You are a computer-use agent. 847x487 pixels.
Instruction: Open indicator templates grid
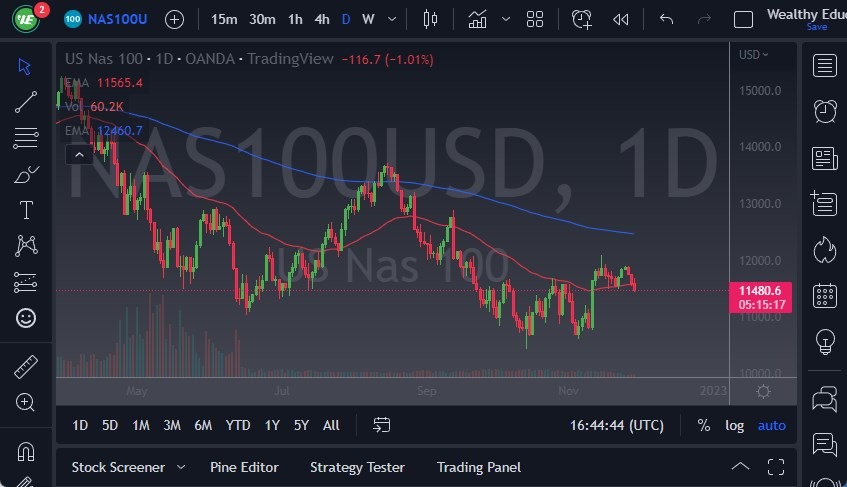tap(535, 19)
